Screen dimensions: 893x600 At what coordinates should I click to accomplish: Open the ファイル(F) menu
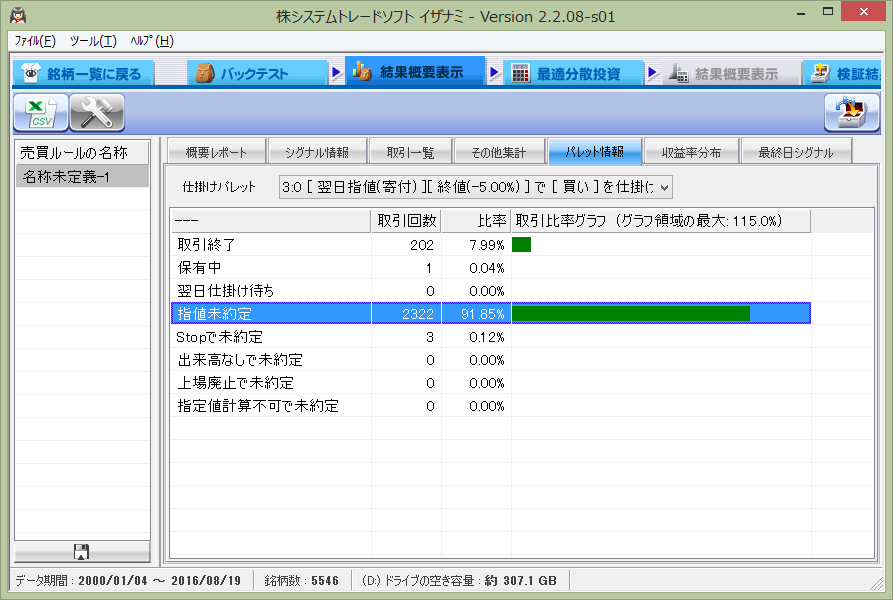click(x=35, y=41)
